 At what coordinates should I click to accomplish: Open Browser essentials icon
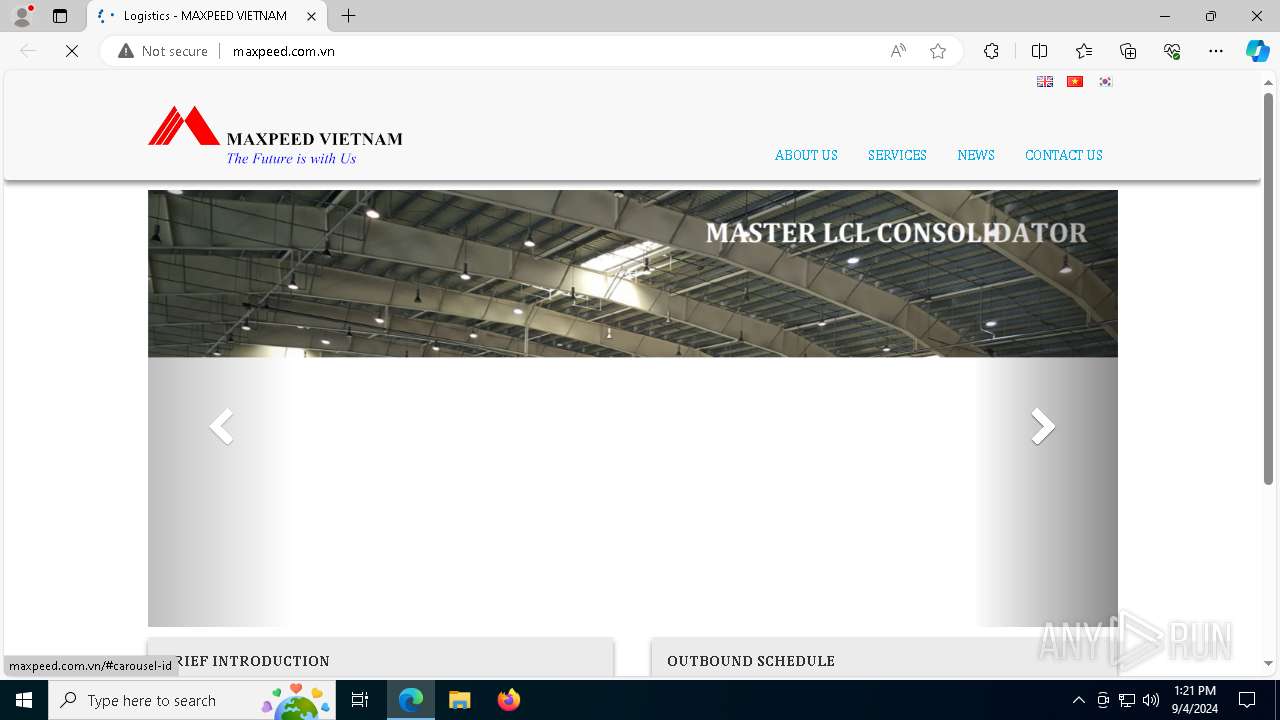[1172, 51]
